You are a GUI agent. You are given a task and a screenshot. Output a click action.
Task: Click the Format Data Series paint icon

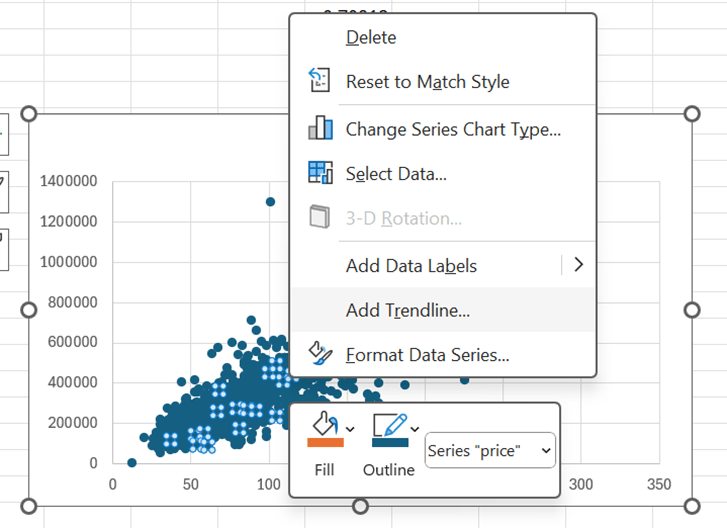pyautogui.click(x=320, y=354)
